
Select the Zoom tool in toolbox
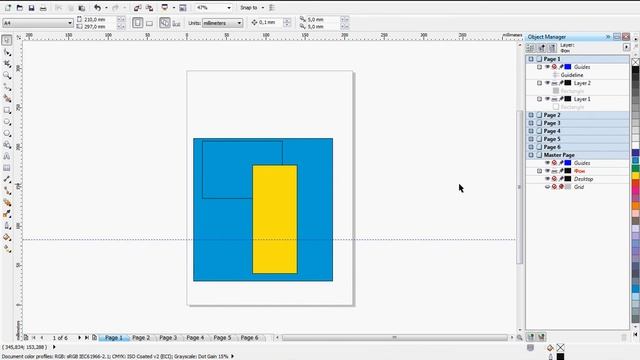click(x=7, y=75)
